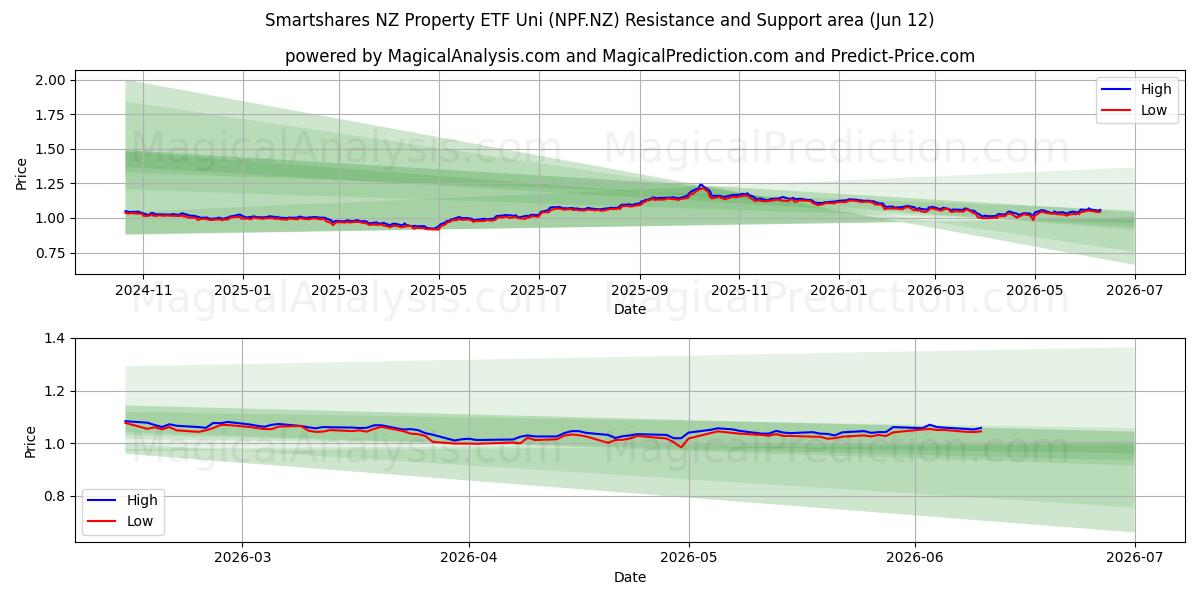Viewport: 1200px width, 600px height.
Task: Click the '2025-01' tick label on the top chart
Action: coord(244,291)
